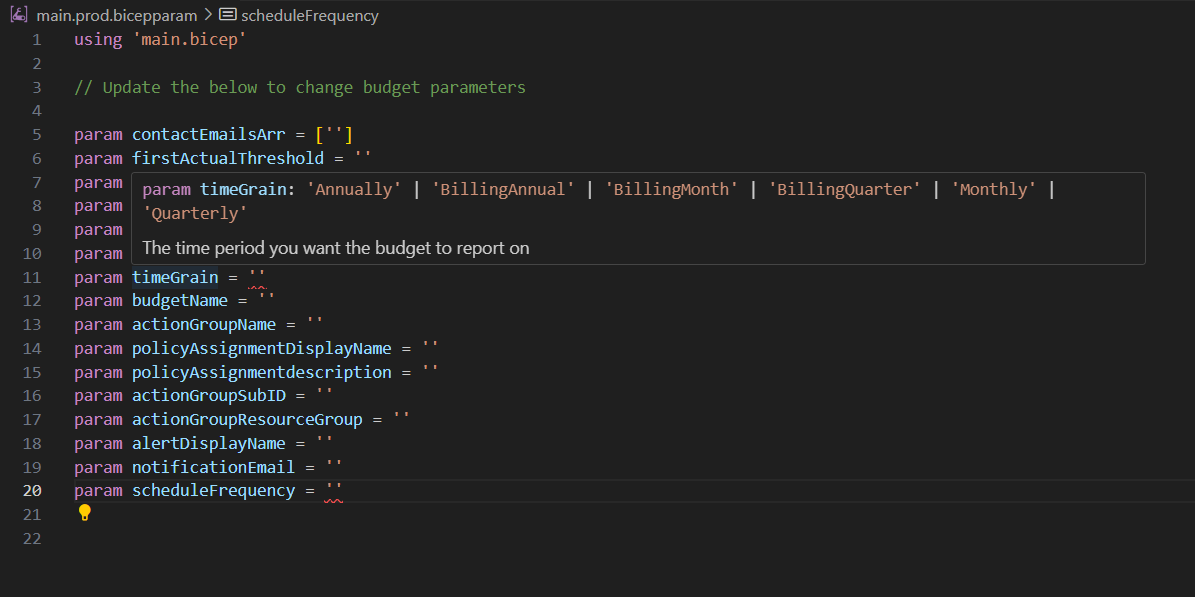Click actionGroupName parameter name
1195x597 pixels.
tap(203, 324)
